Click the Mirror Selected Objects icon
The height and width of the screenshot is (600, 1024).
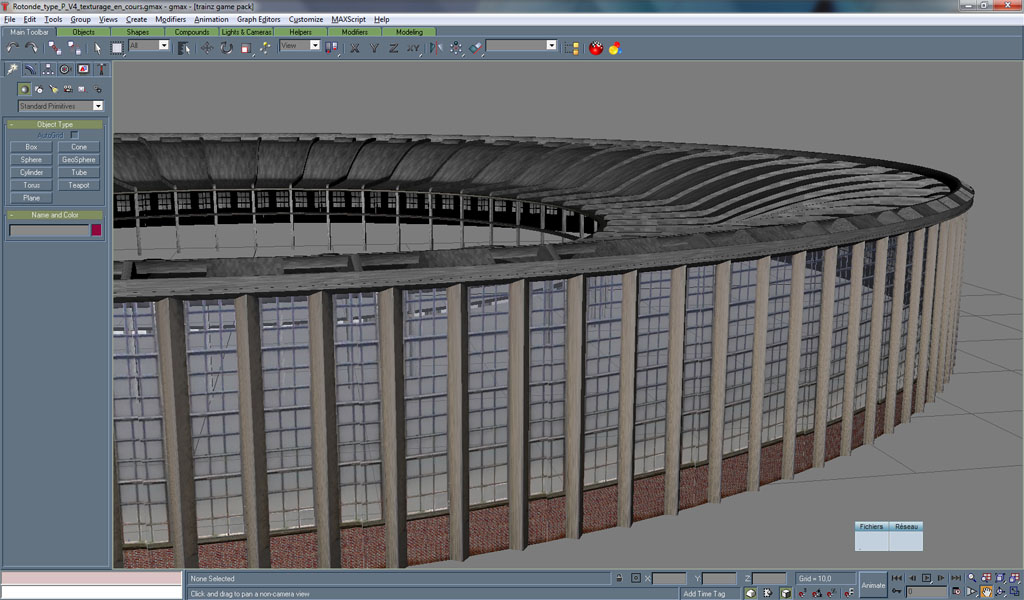pos(436,47)
